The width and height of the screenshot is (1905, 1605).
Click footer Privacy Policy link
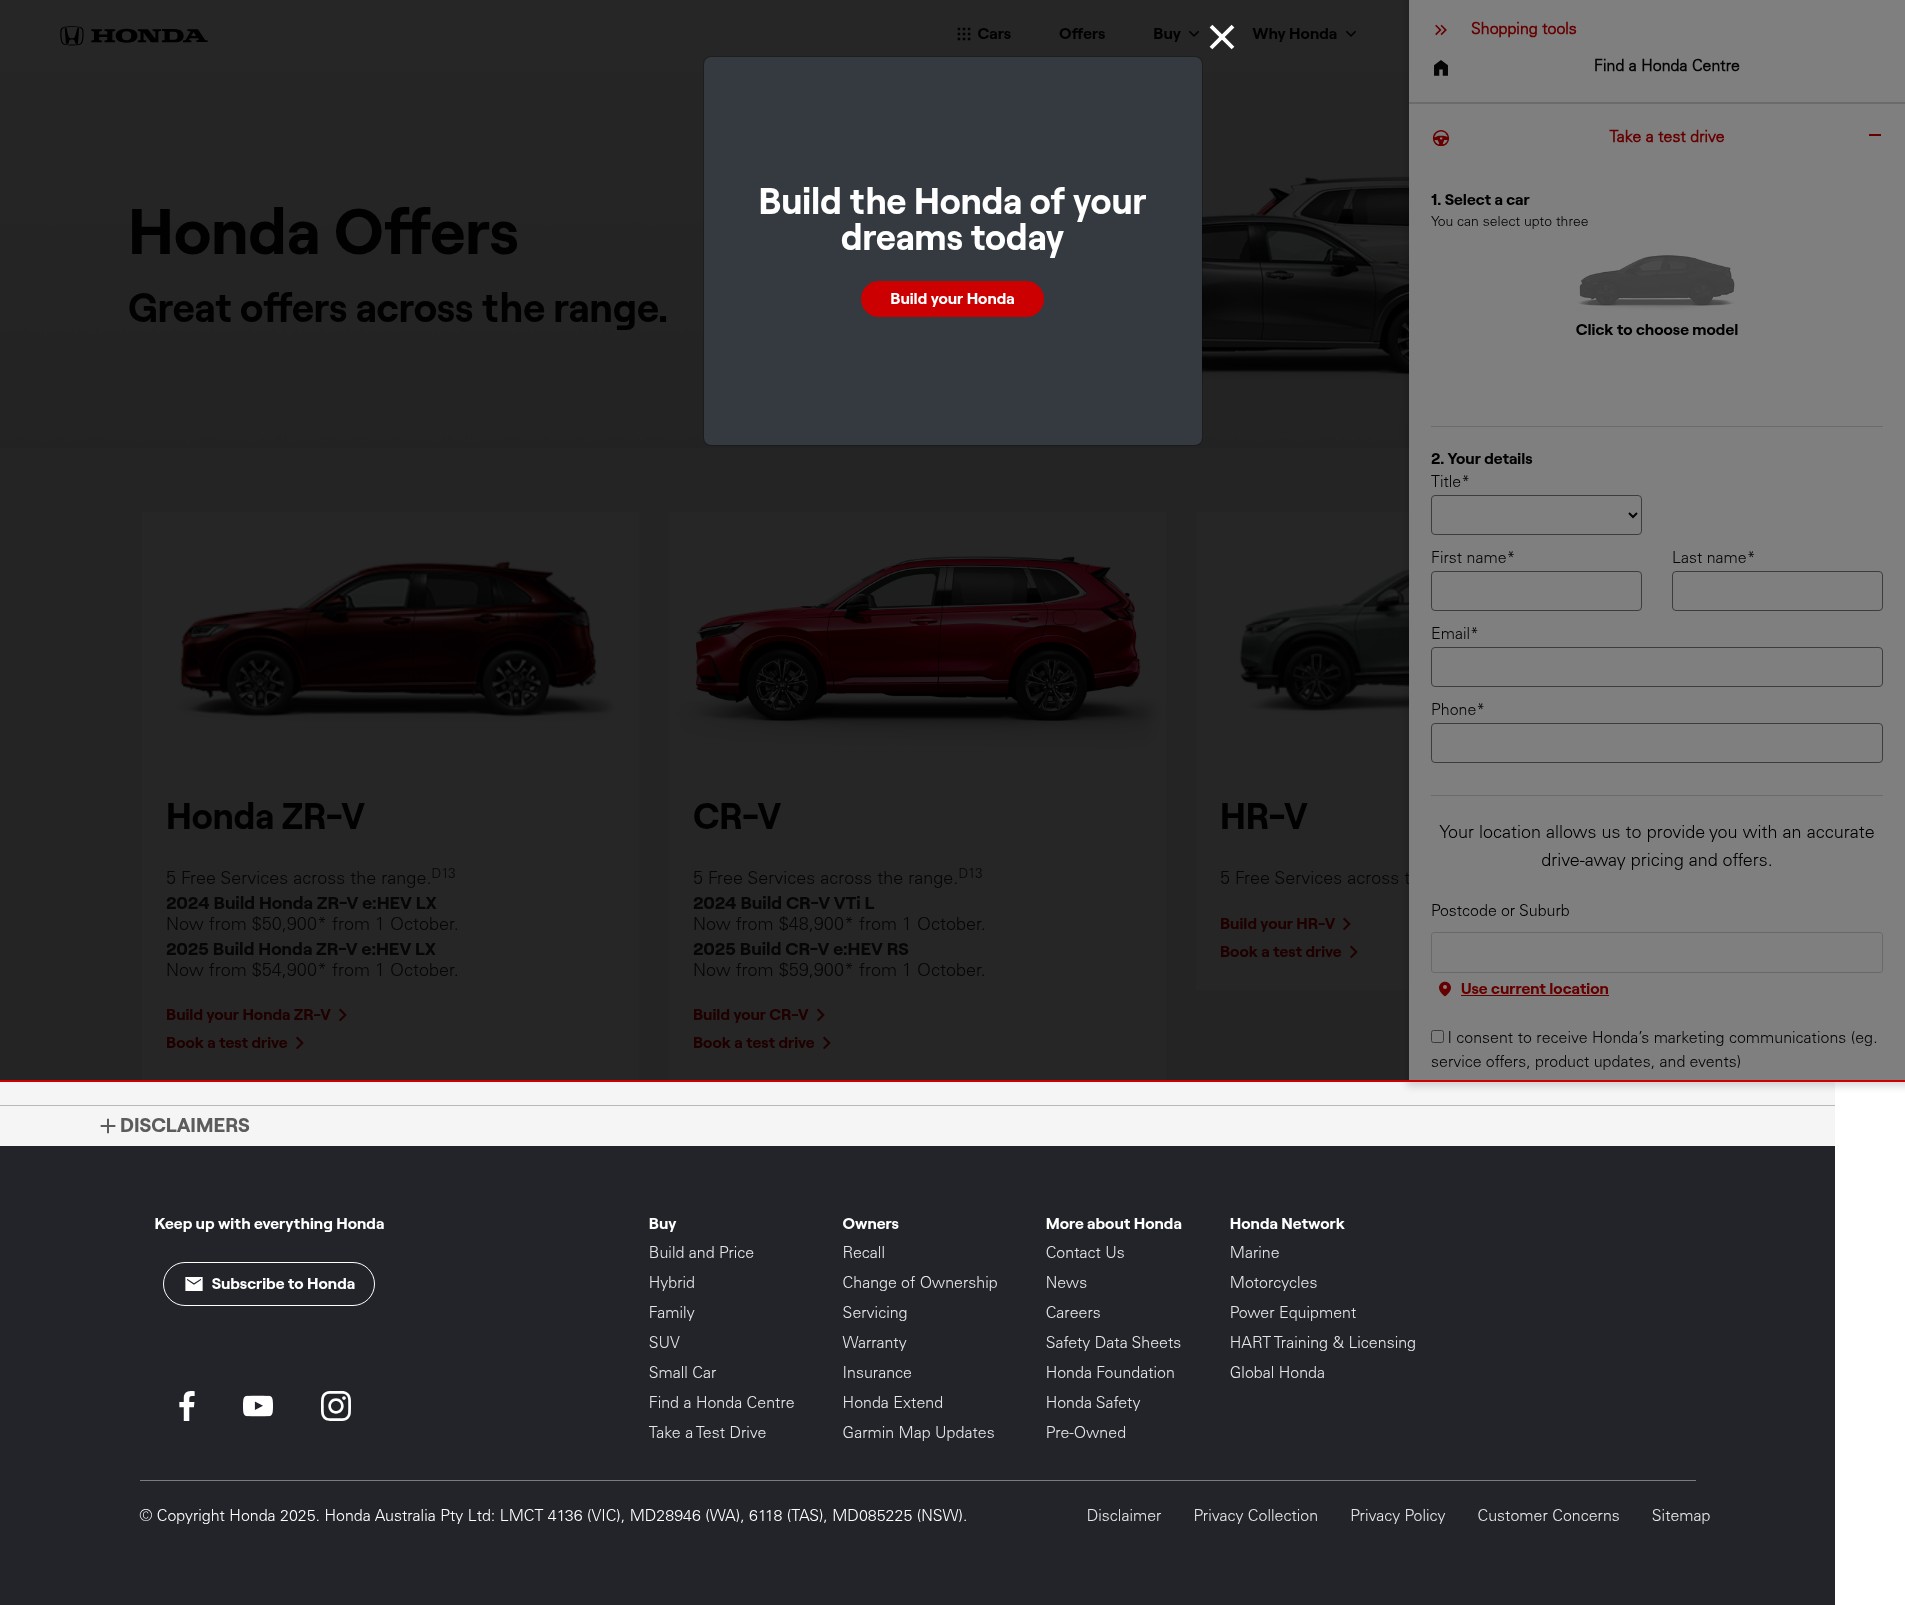point(1397,1516)
